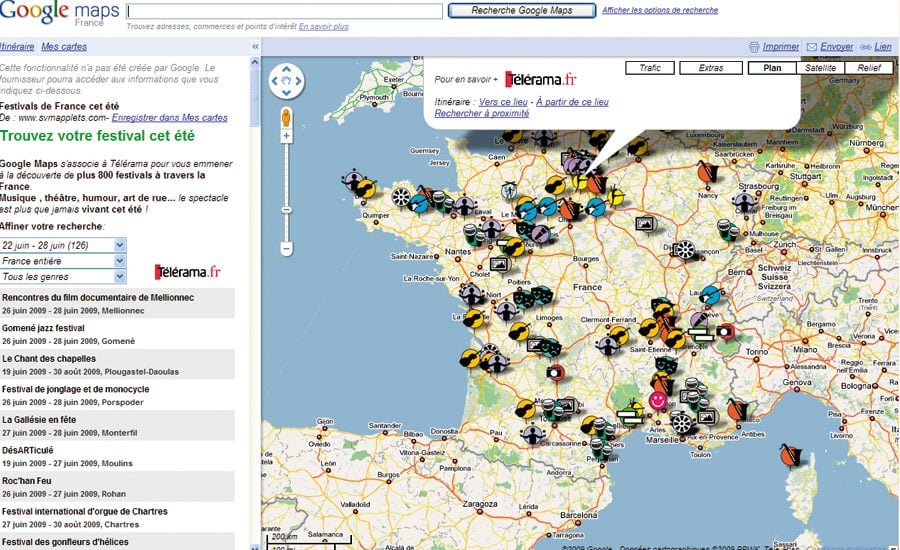Pan the map down with the arrow
The height and width of the screenshot is (550, 900).
(286, 92)
